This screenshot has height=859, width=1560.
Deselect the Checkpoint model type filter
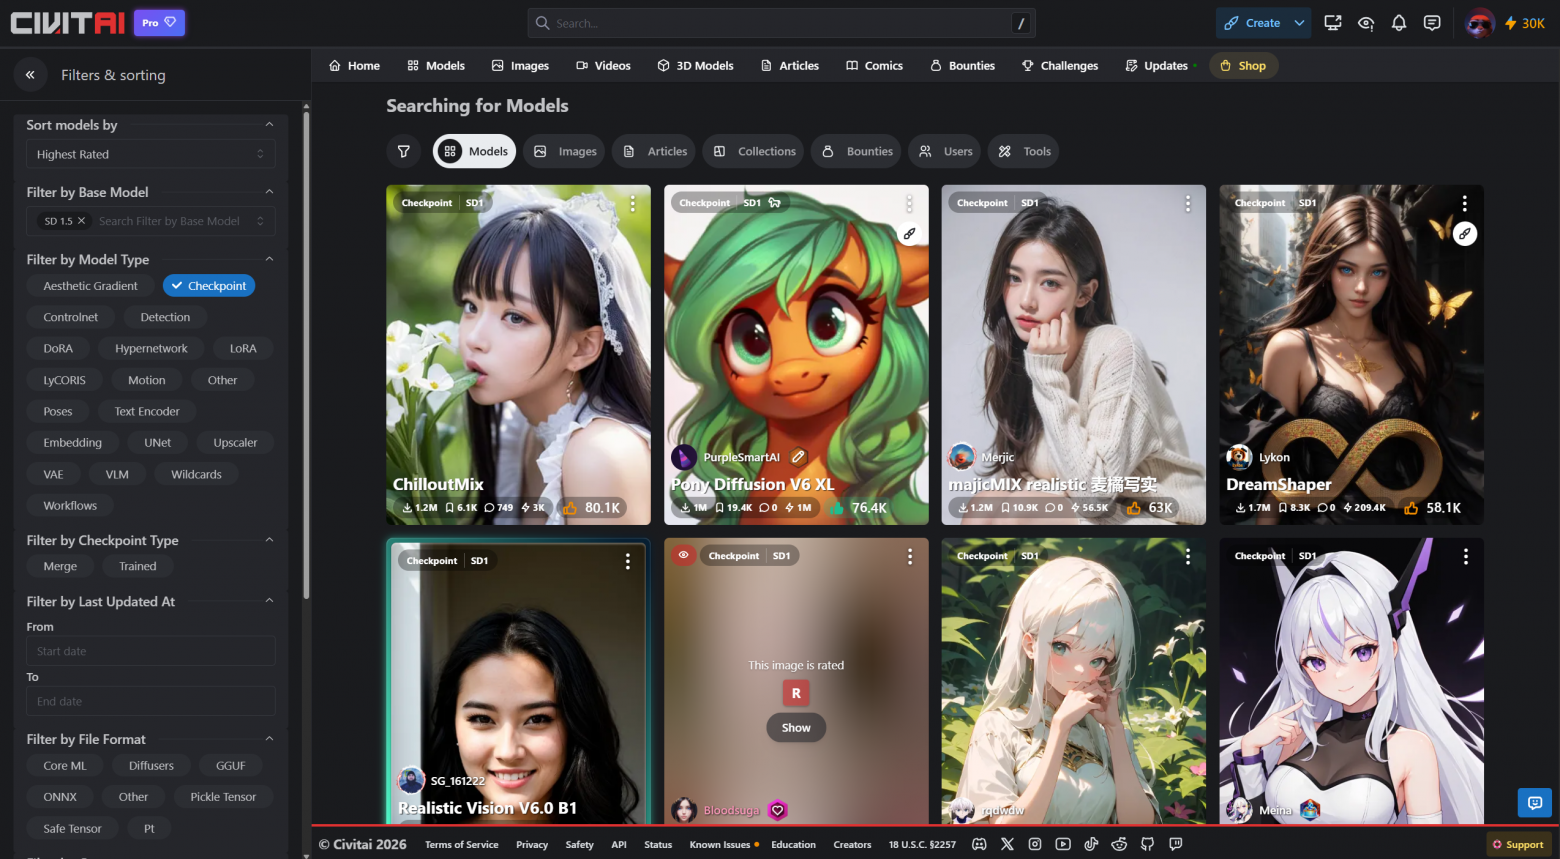[x=209, y=286]
